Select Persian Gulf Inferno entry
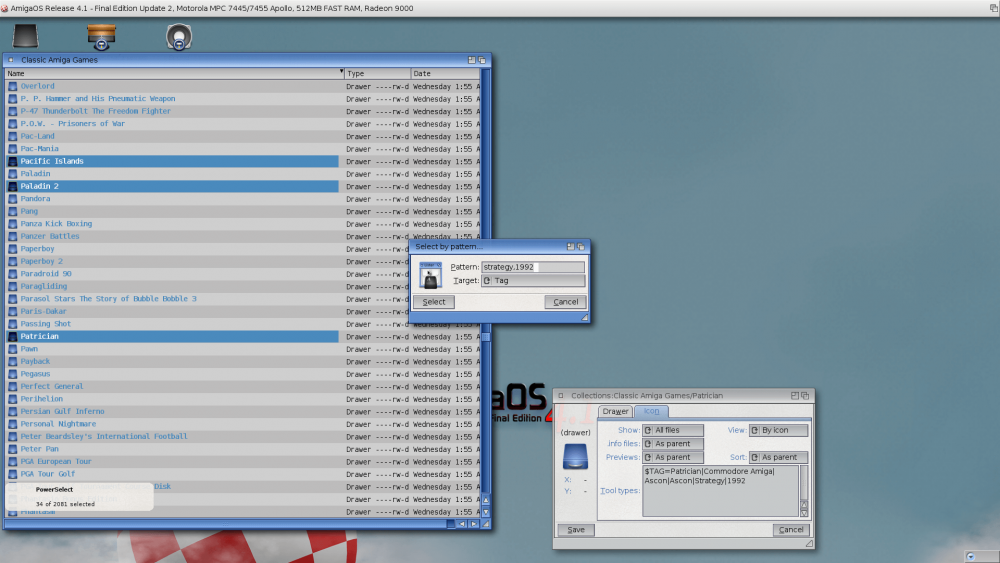 tap(62, 411)
